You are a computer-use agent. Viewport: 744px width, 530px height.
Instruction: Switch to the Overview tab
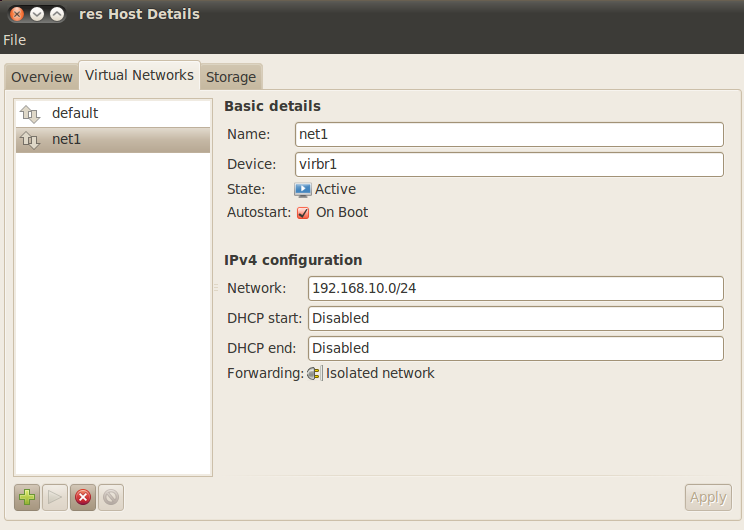click(x=42, y=77)
